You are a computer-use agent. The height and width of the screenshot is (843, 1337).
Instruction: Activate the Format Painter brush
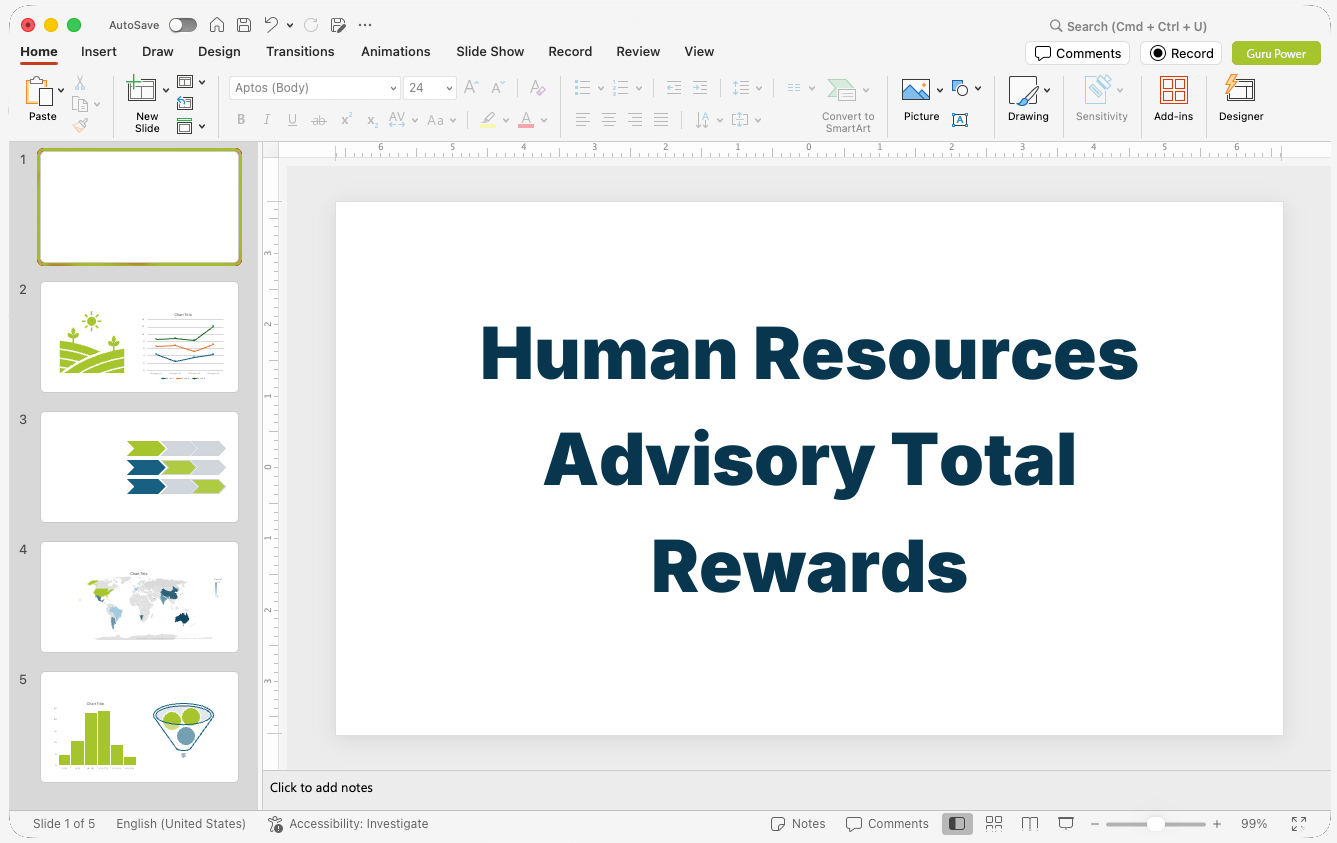click(80, 125)
